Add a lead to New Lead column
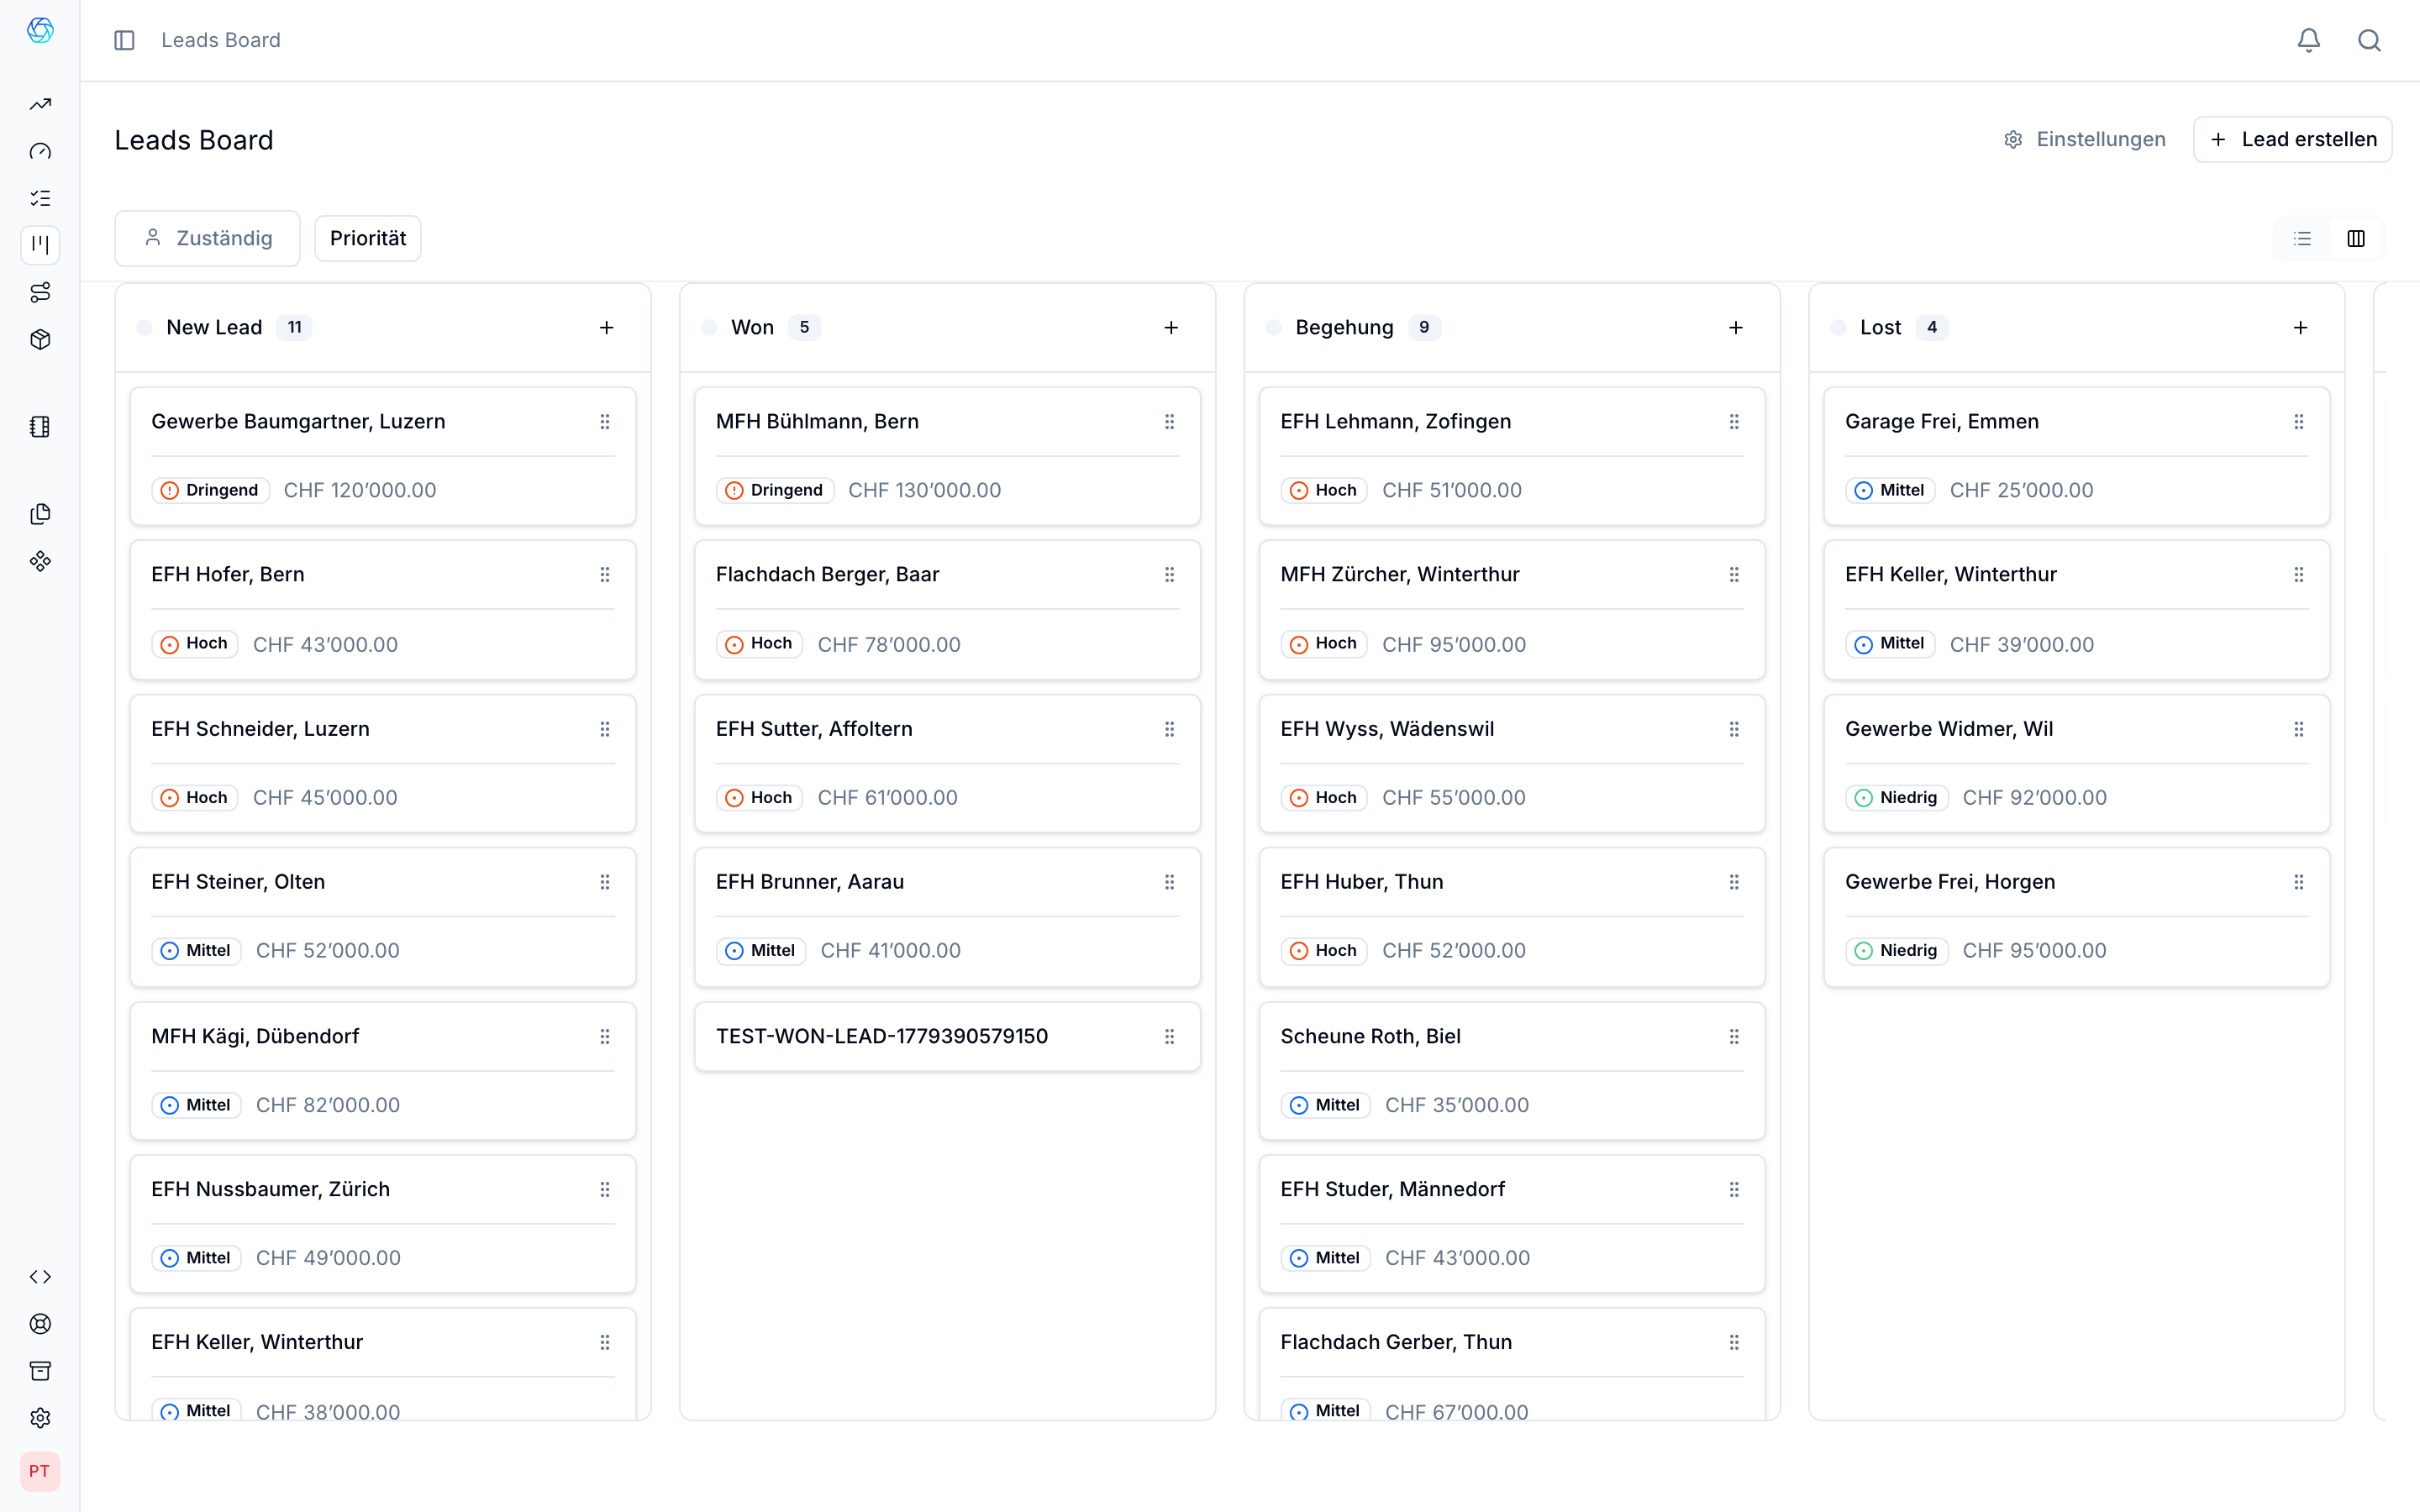Viewport: 2420px width, 1512px height. click(x=606, y=328)
